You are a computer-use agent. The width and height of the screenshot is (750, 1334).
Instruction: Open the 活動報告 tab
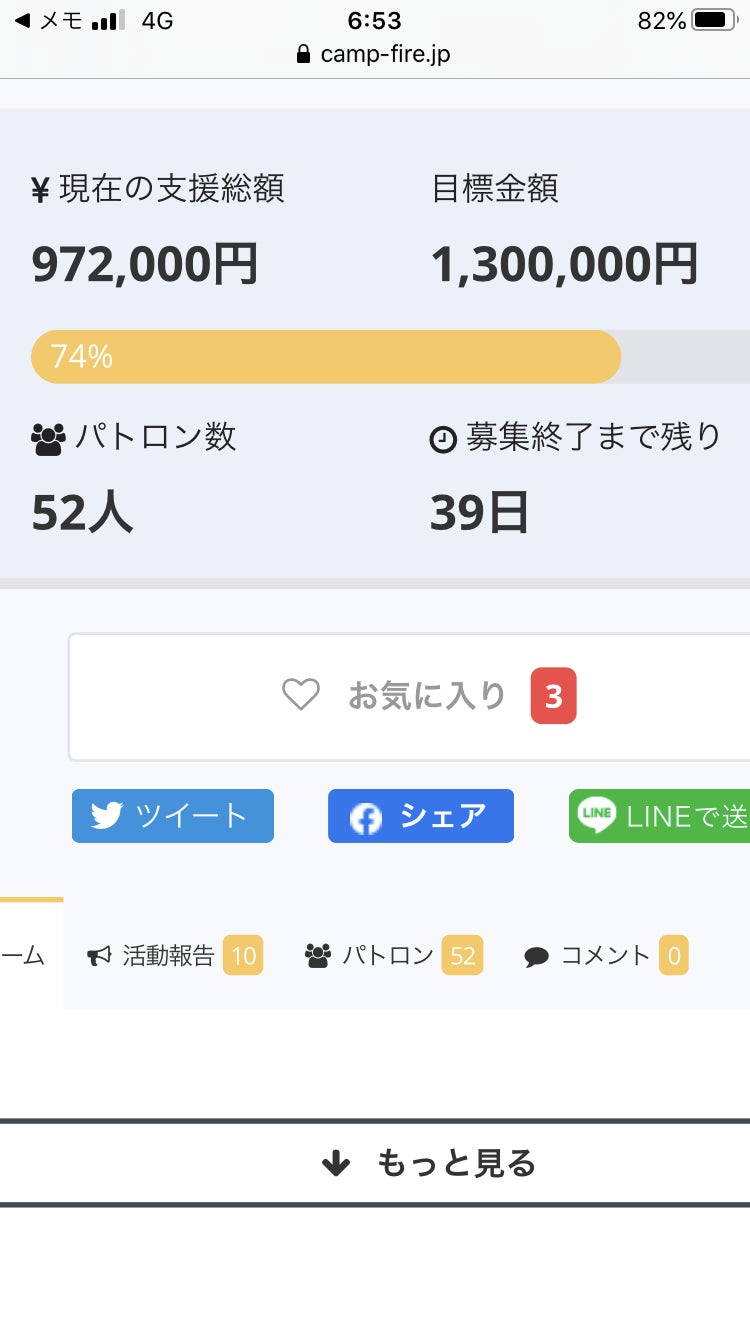point(168,956)
